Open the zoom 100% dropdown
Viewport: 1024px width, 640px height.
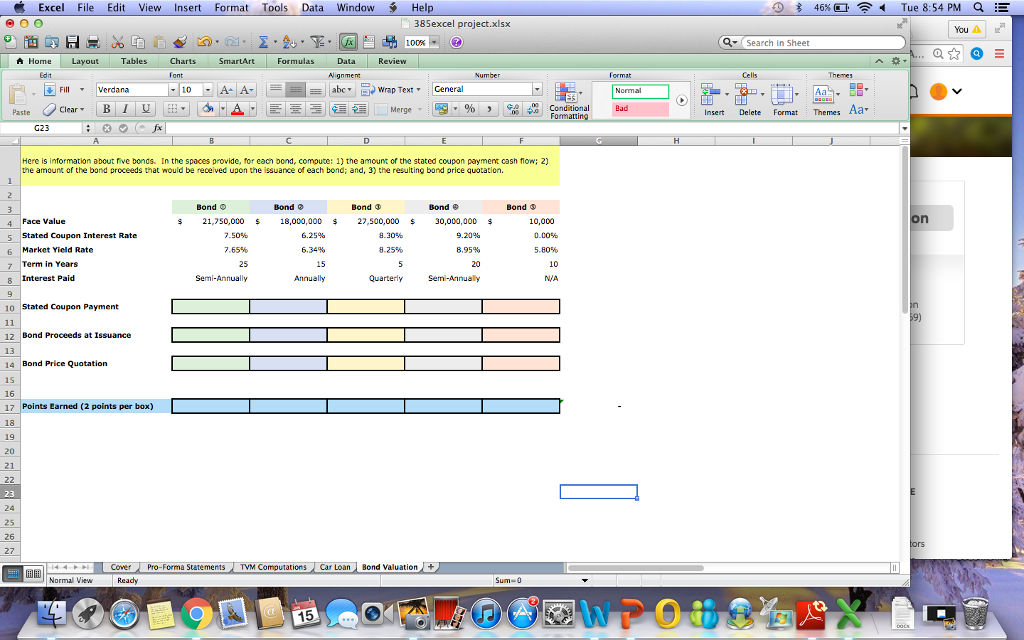coord(434,42)
